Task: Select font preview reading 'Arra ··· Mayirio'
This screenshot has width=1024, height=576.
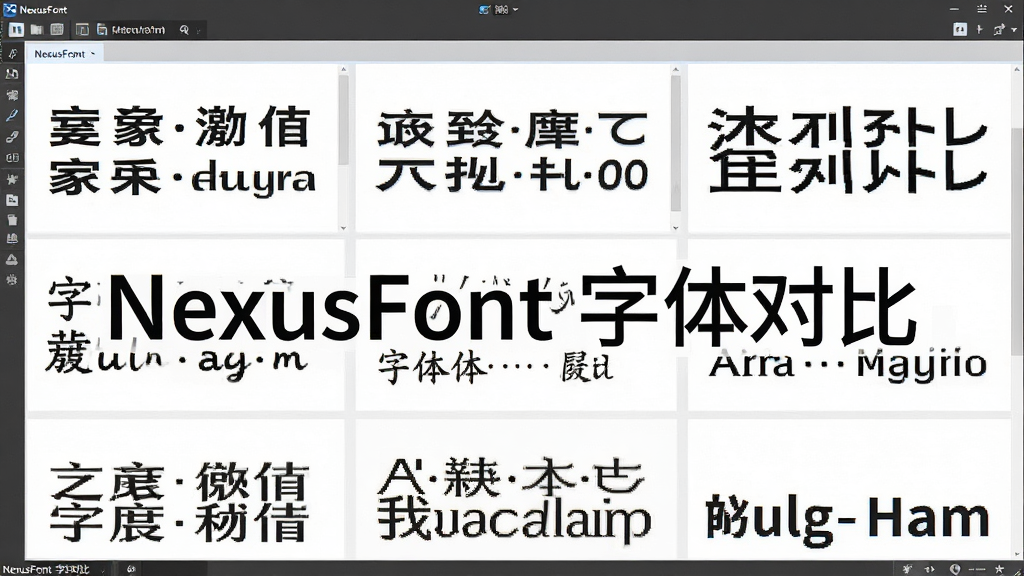Action: pos(849,325)
